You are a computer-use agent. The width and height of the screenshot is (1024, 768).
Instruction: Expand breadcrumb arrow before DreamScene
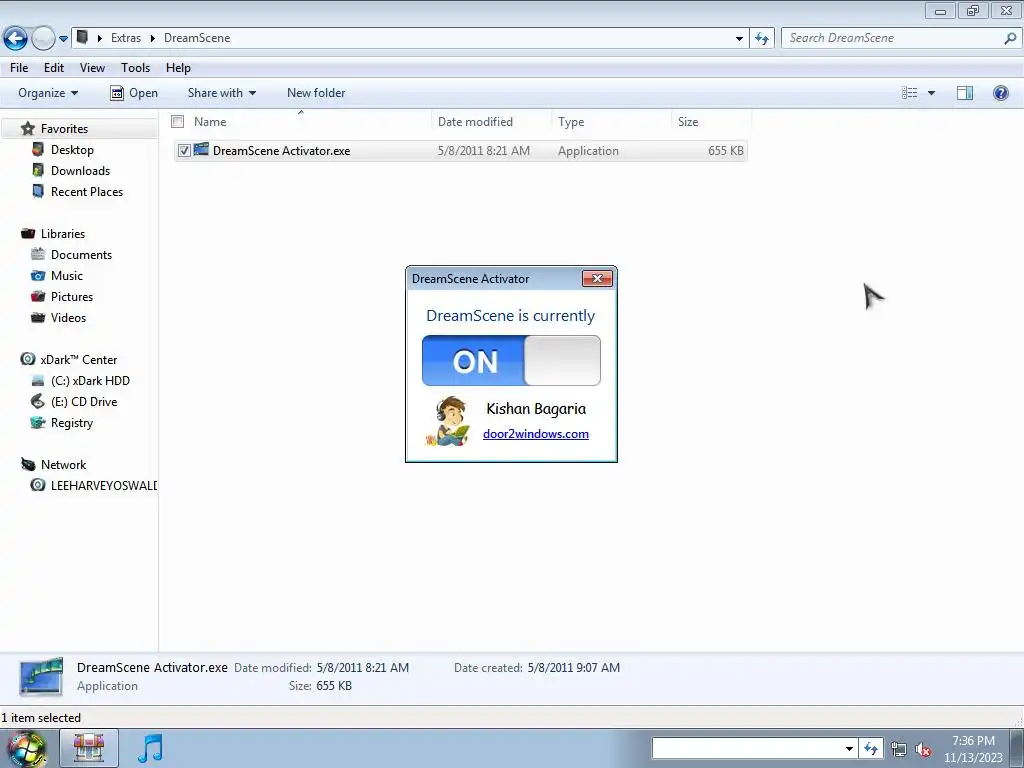click(x=153, y=38)
